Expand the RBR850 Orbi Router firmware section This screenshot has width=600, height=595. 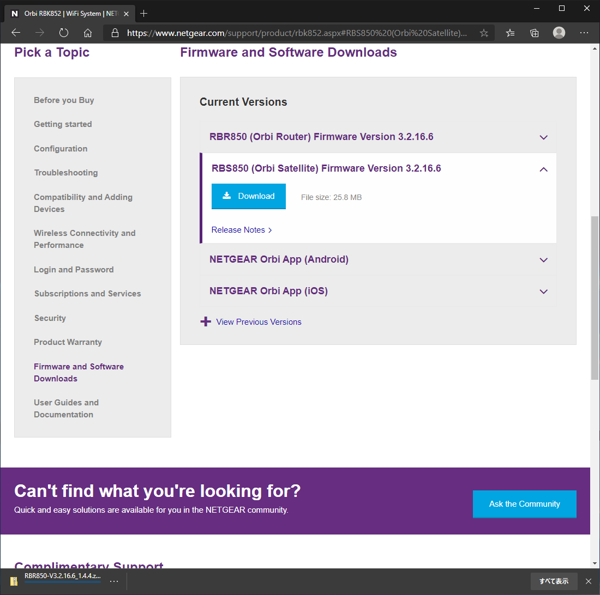click(x=378, y=137)
